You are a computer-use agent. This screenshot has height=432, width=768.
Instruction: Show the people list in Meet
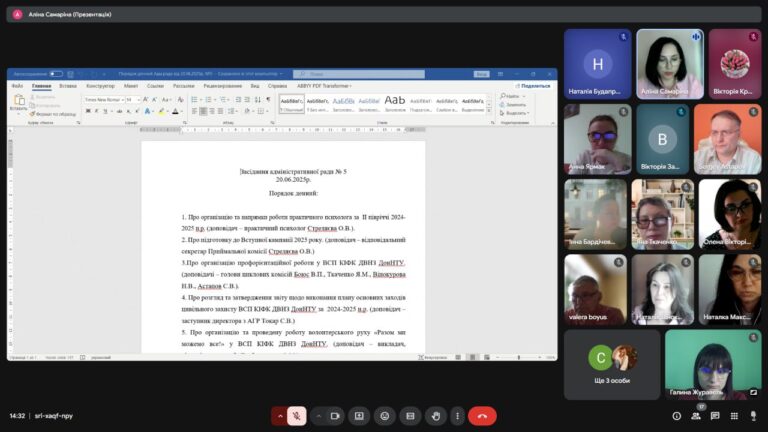696,416
